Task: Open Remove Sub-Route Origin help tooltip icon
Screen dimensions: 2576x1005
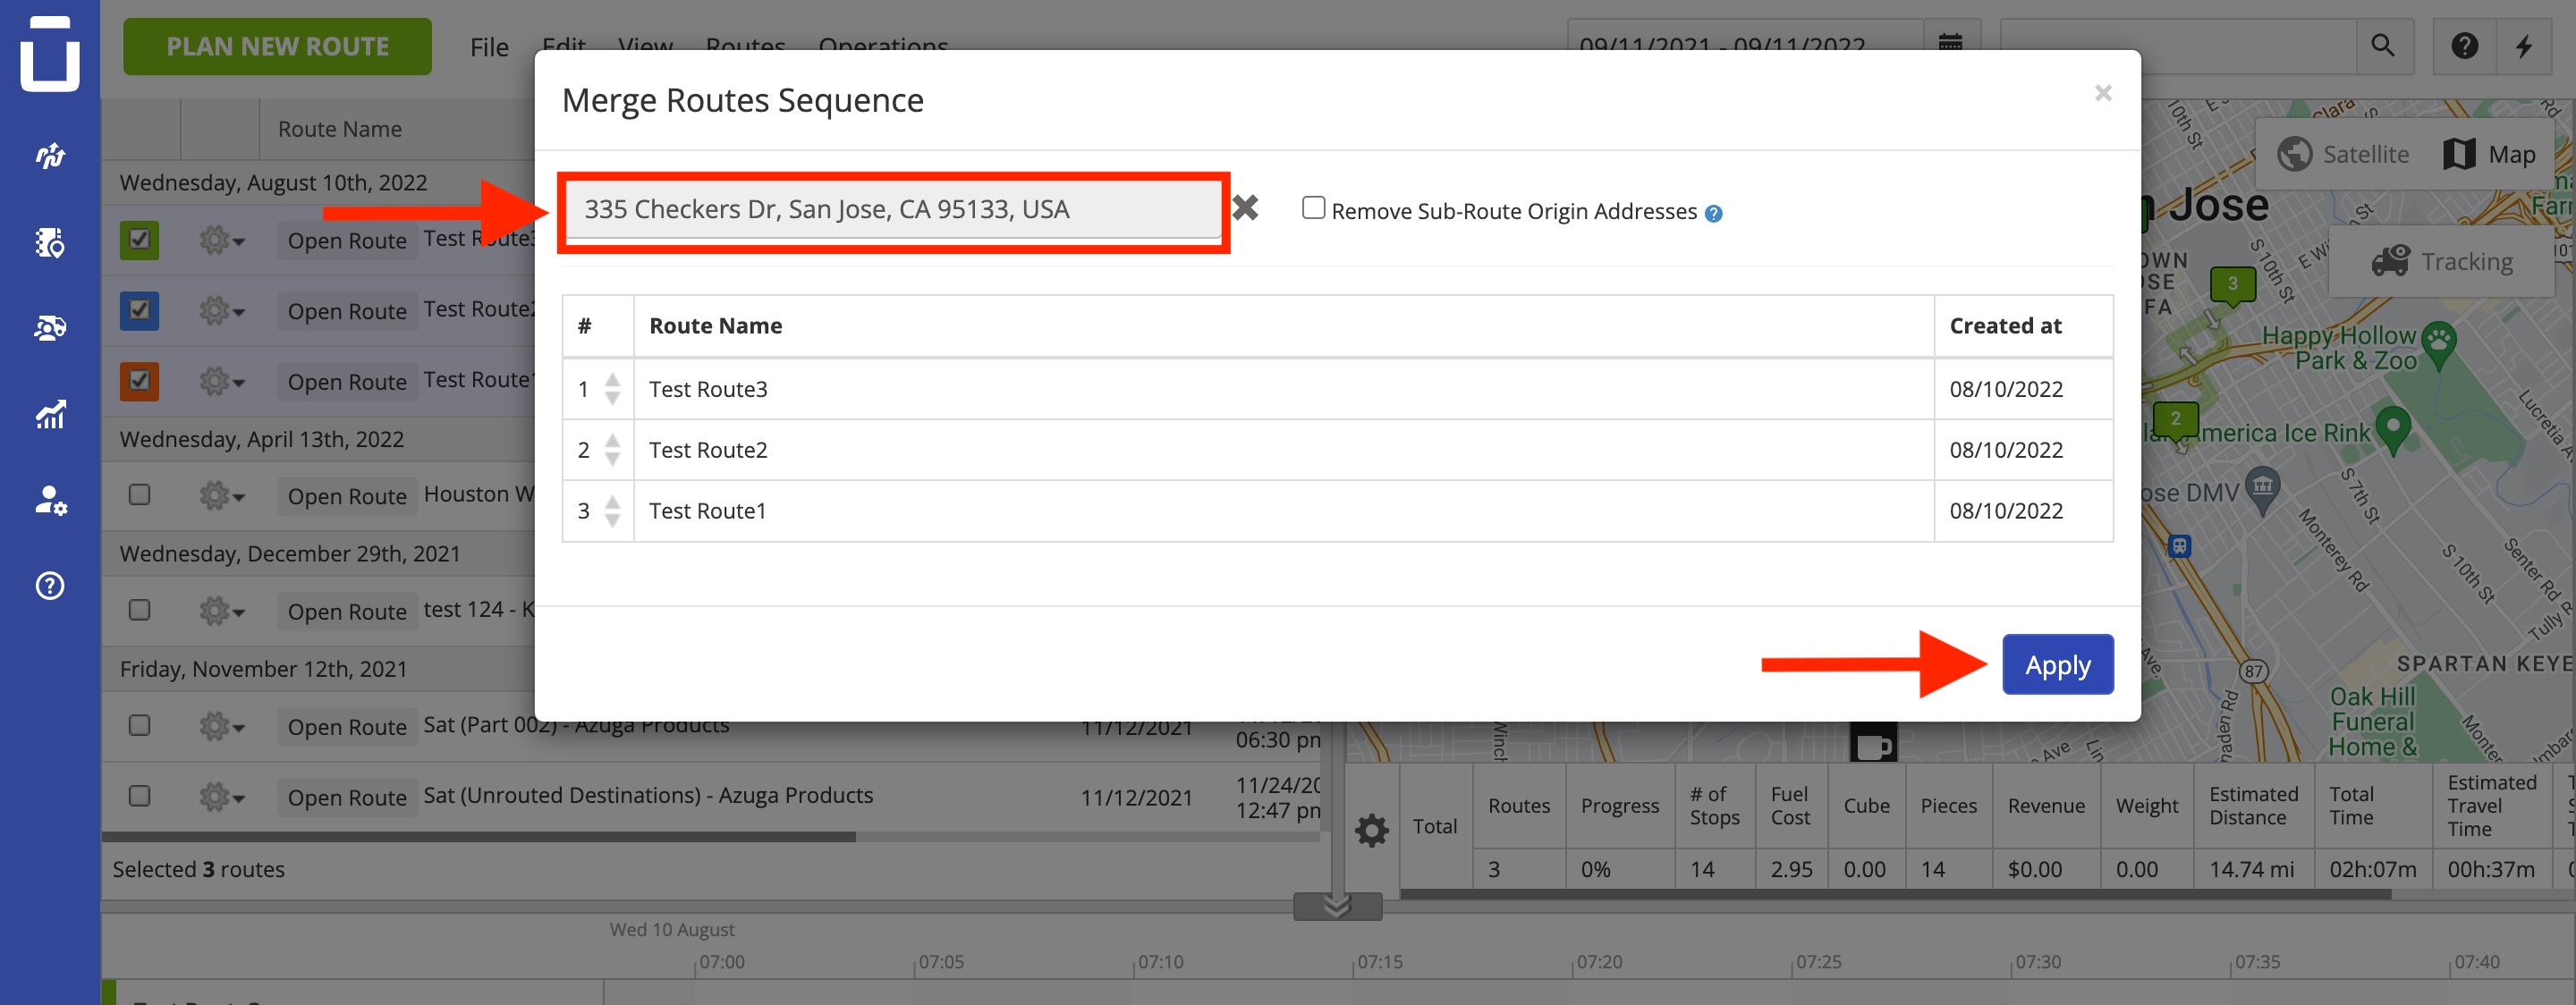Action: click(x=1713, y=213)
